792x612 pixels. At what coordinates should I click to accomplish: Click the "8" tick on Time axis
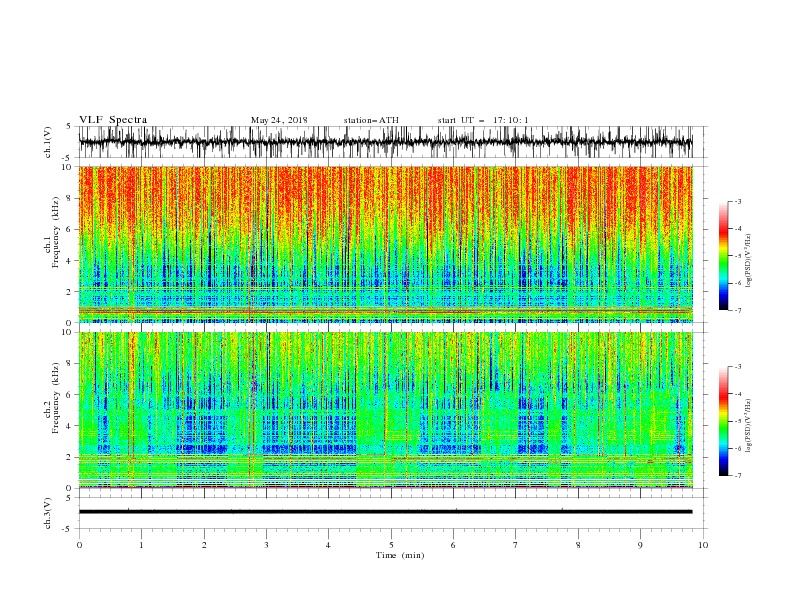point(578,545)
